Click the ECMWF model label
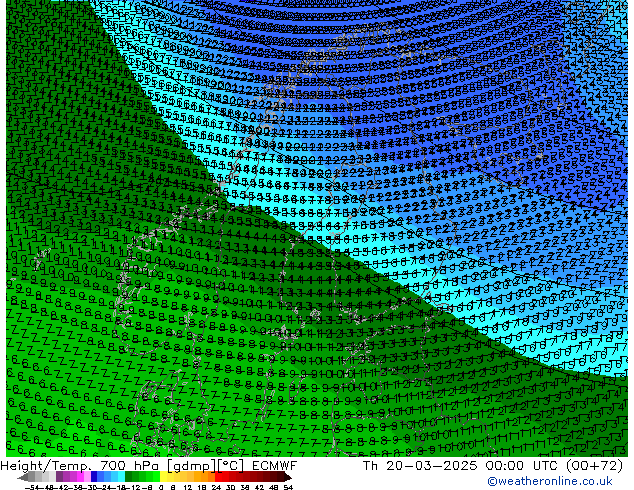The image size is (634, 490). (x=275, y=466)
